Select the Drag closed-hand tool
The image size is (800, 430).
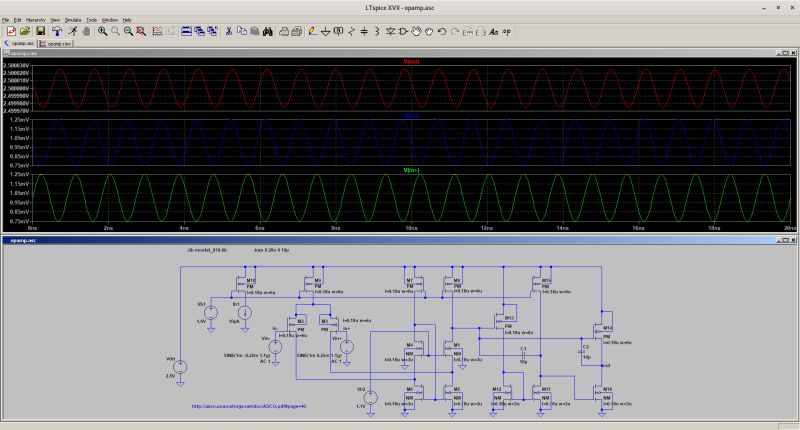[x=429, y=32]
